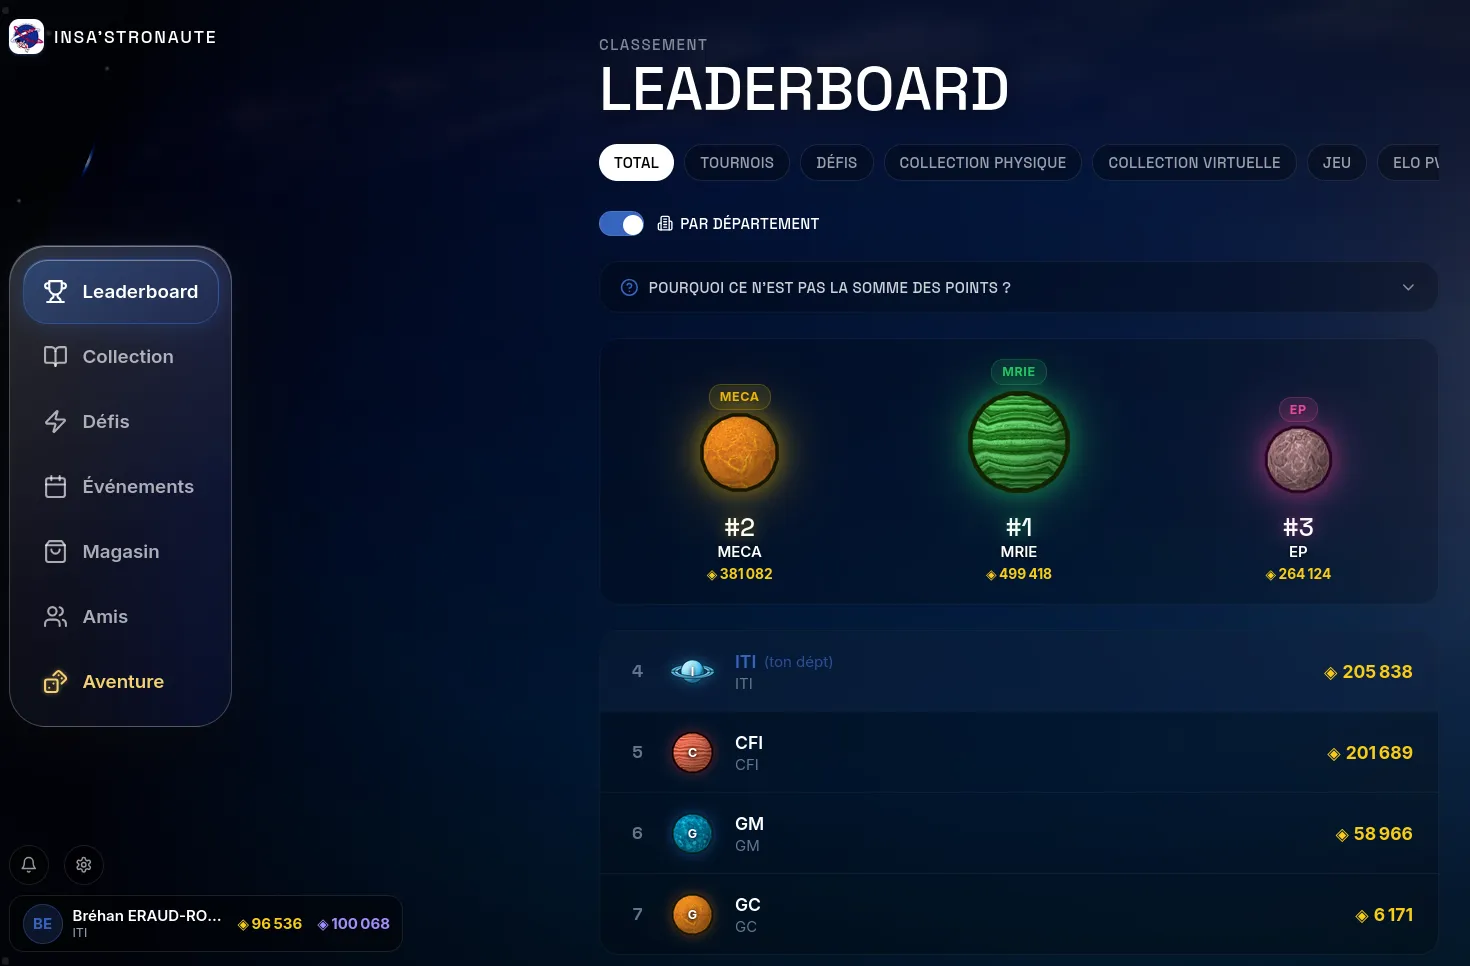Image resolution: width=1470 pixels, height=966 pixels.
Task: Open settings with the gear icon
Action: pyautogui.click(x=84, y=865)
